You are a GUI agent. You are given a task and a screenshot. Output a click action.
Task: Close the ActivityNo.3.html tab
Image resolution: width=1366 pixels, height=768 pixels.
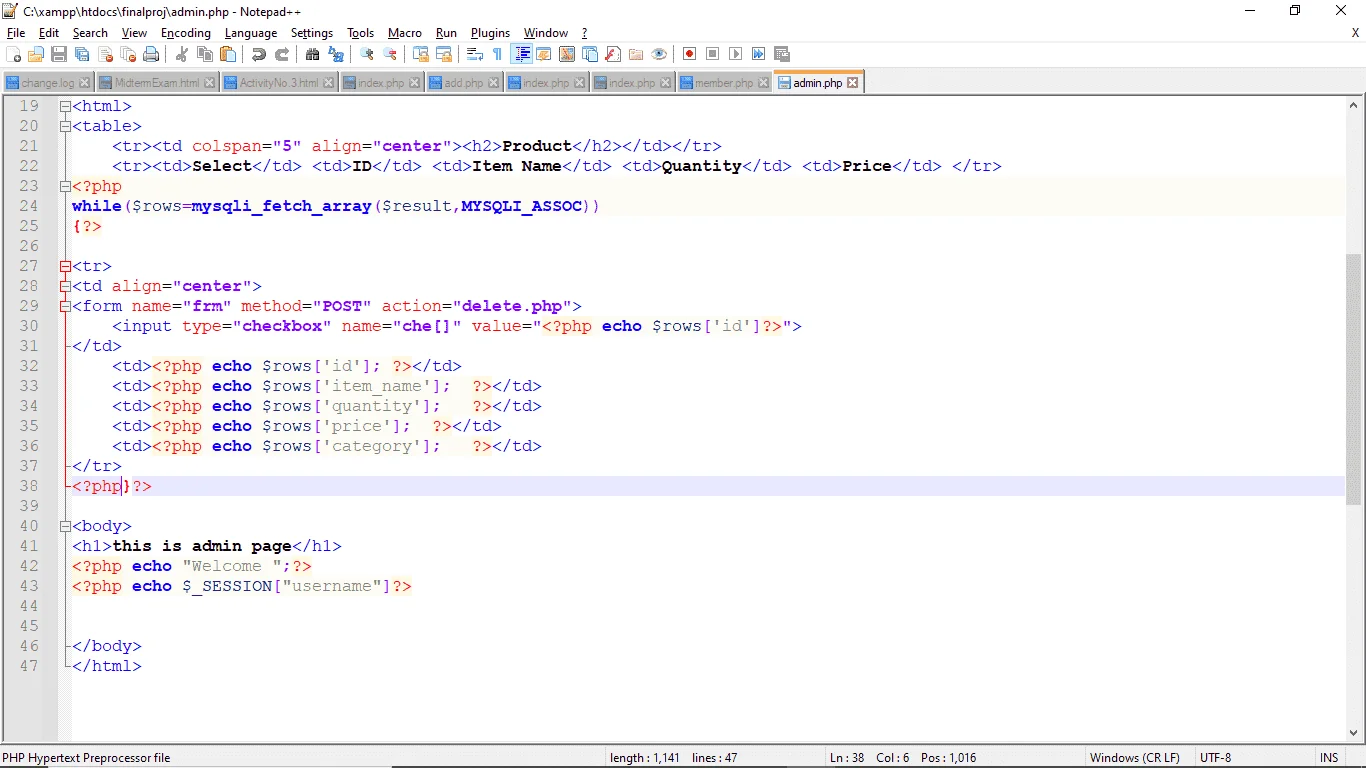pos(328,83)
